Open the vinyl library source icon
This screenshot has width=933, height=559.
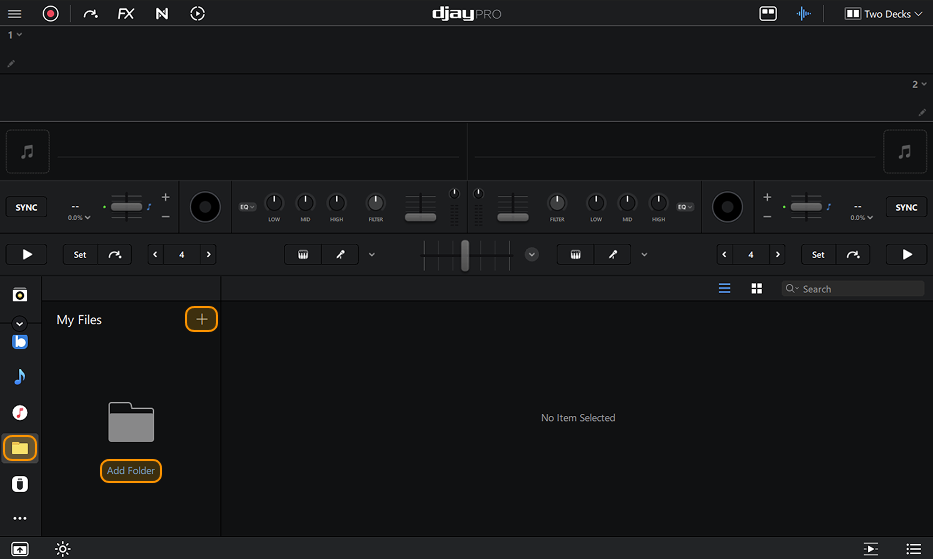pos(20,295)
